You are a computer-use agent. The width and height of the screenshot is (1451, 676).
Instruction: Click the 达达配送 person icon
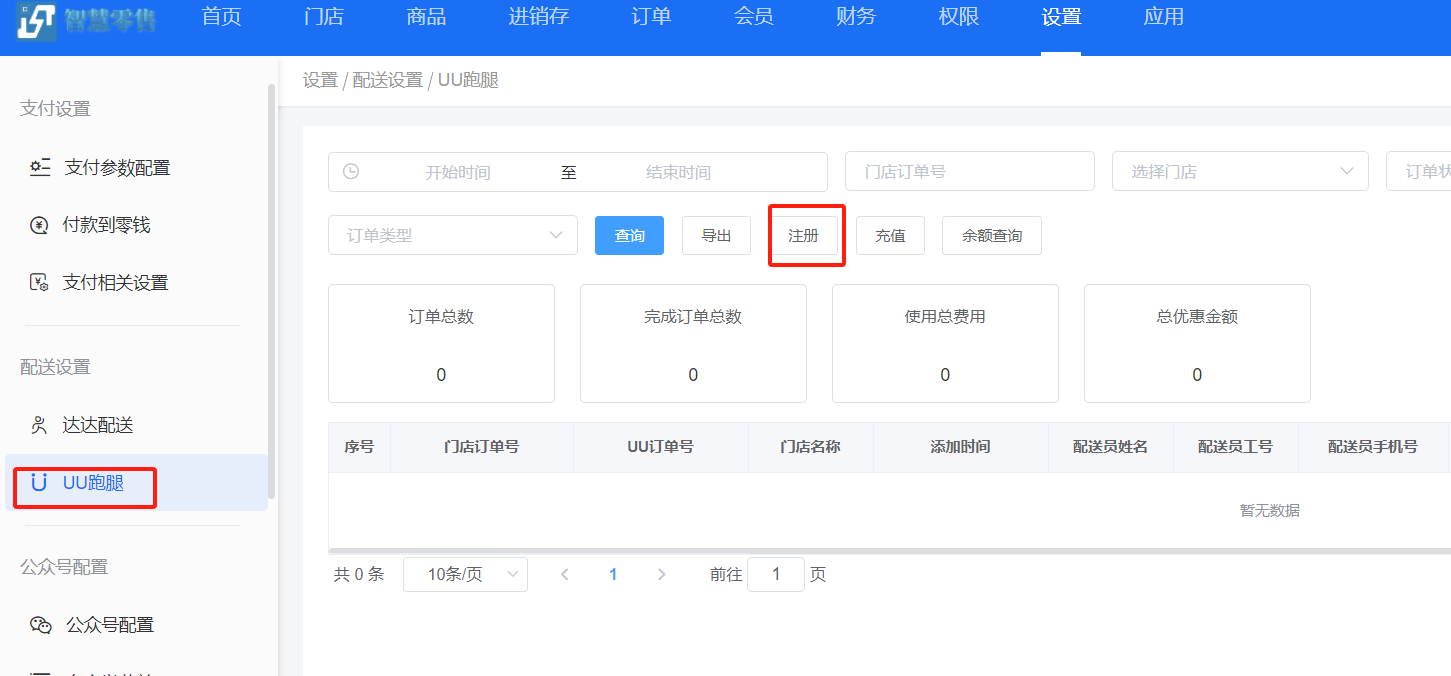pyautogui.click(x=39, y=426)
